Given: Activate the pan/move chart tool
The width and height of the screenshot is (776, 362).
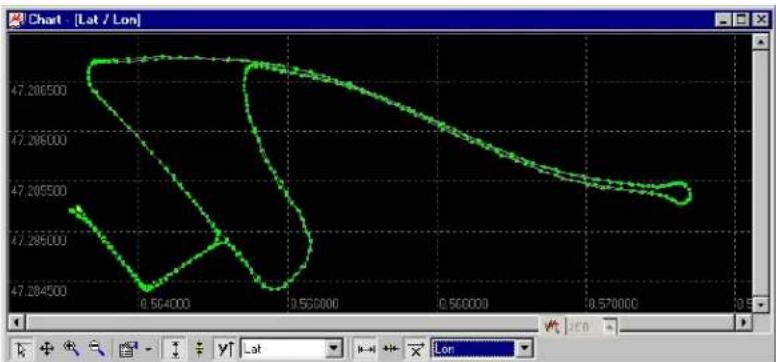Looking at the screenshot, I should 47,350.
